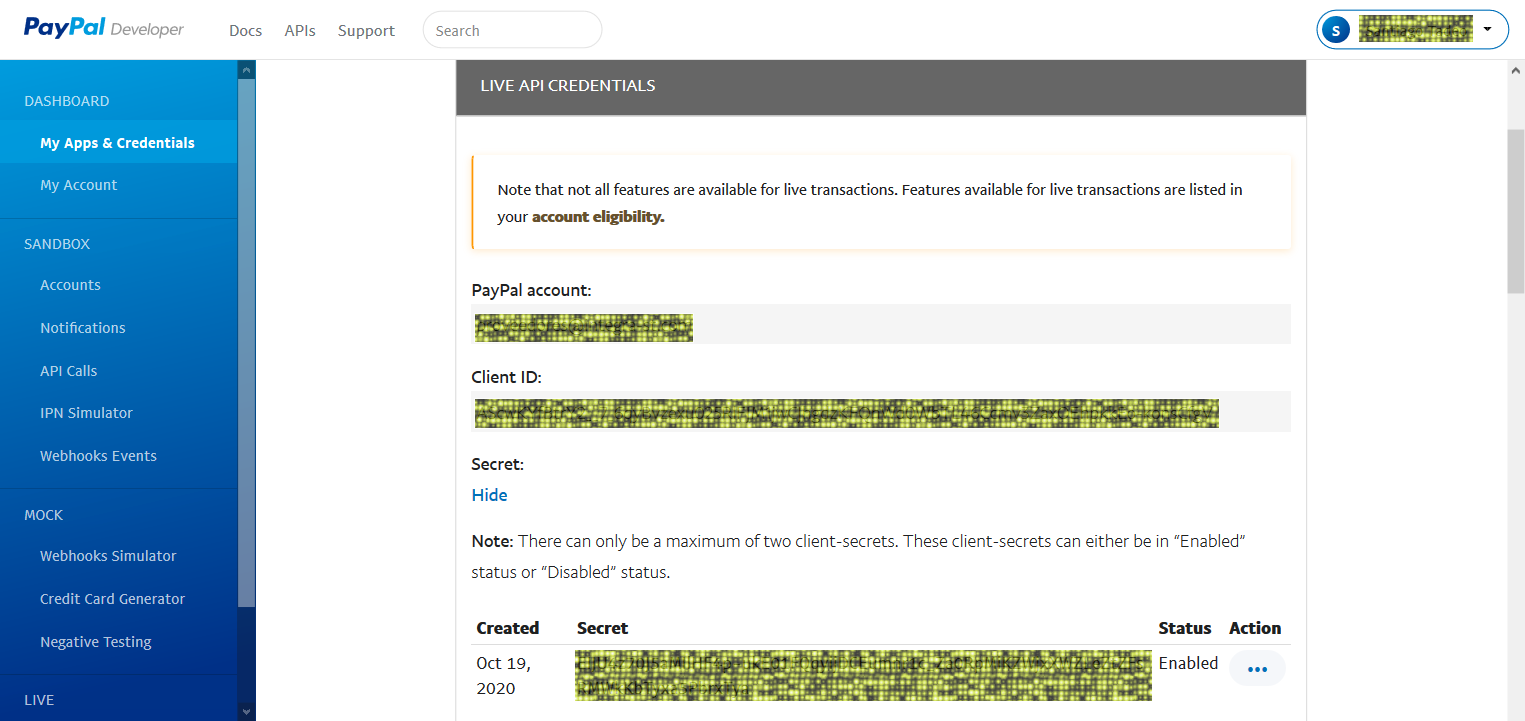The height and width of the screenshot is (721, 1525).
Task: Click the PayPal Developer logo
Action: point(104,29)
